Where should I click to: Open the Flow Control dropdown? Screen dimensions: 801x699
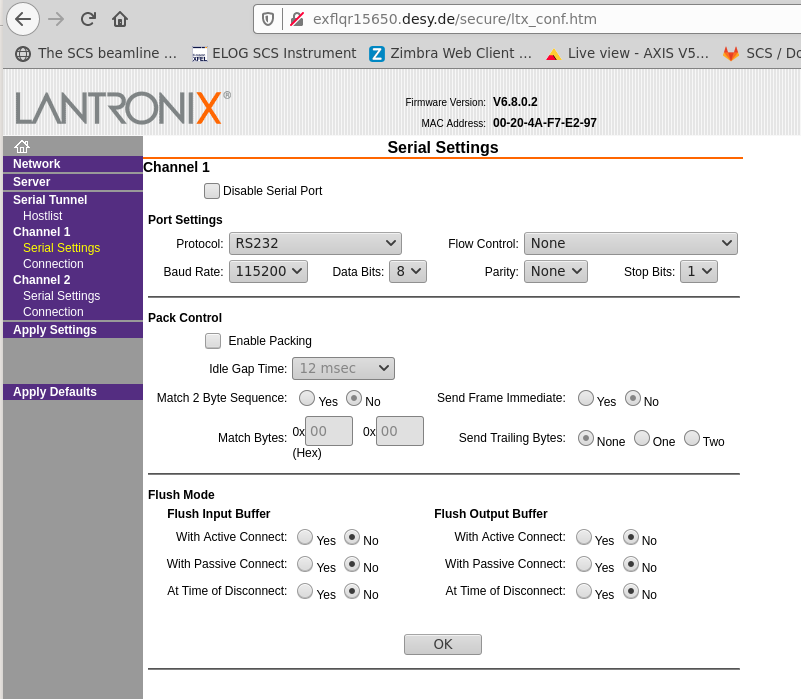[x=630, y=243]
